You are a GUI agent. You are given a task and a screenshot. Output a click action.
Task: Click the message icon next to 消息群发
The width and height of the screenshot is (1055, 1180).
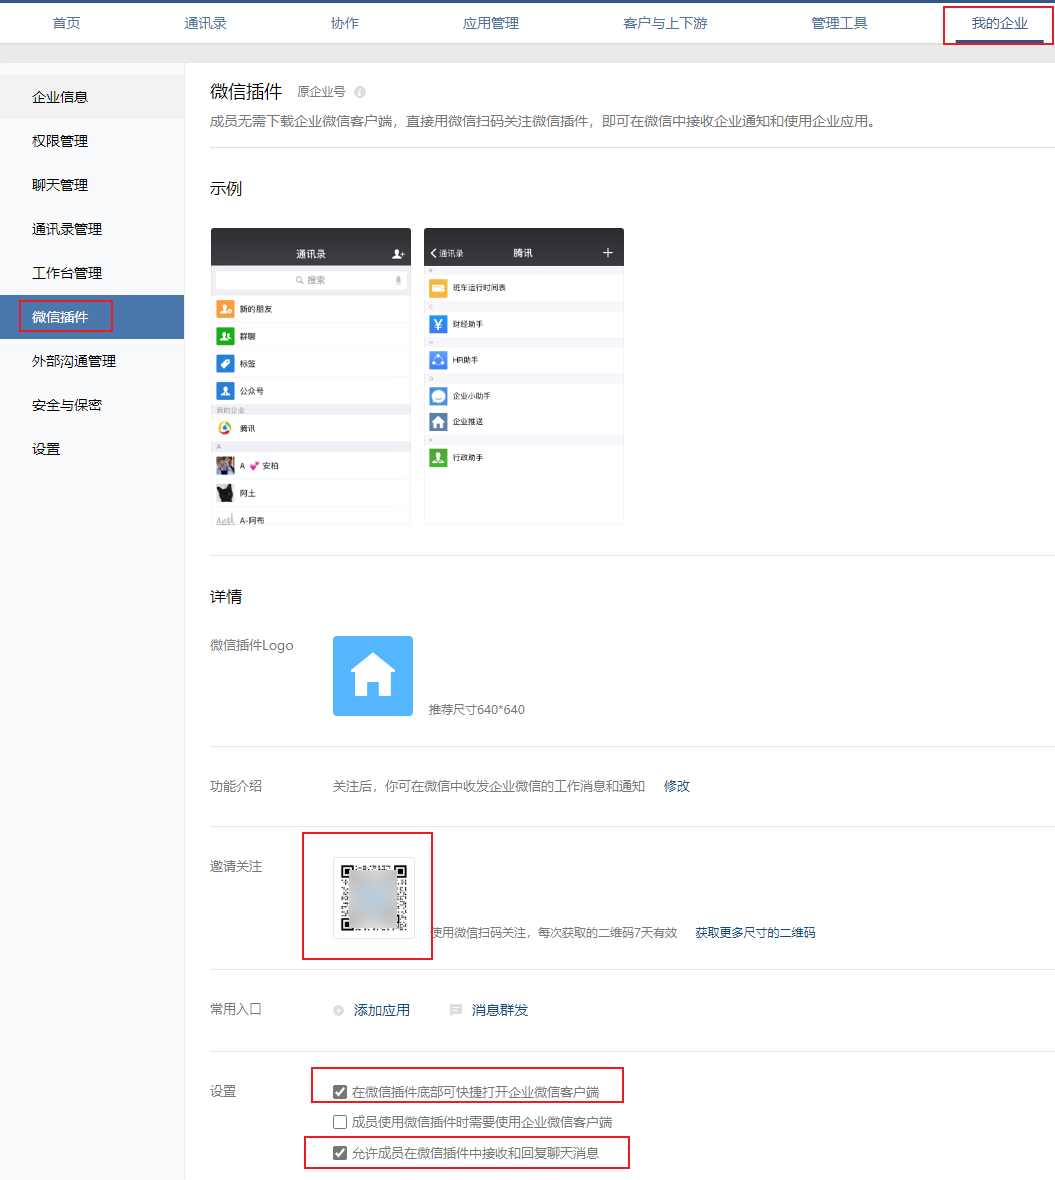[456, 1010]
